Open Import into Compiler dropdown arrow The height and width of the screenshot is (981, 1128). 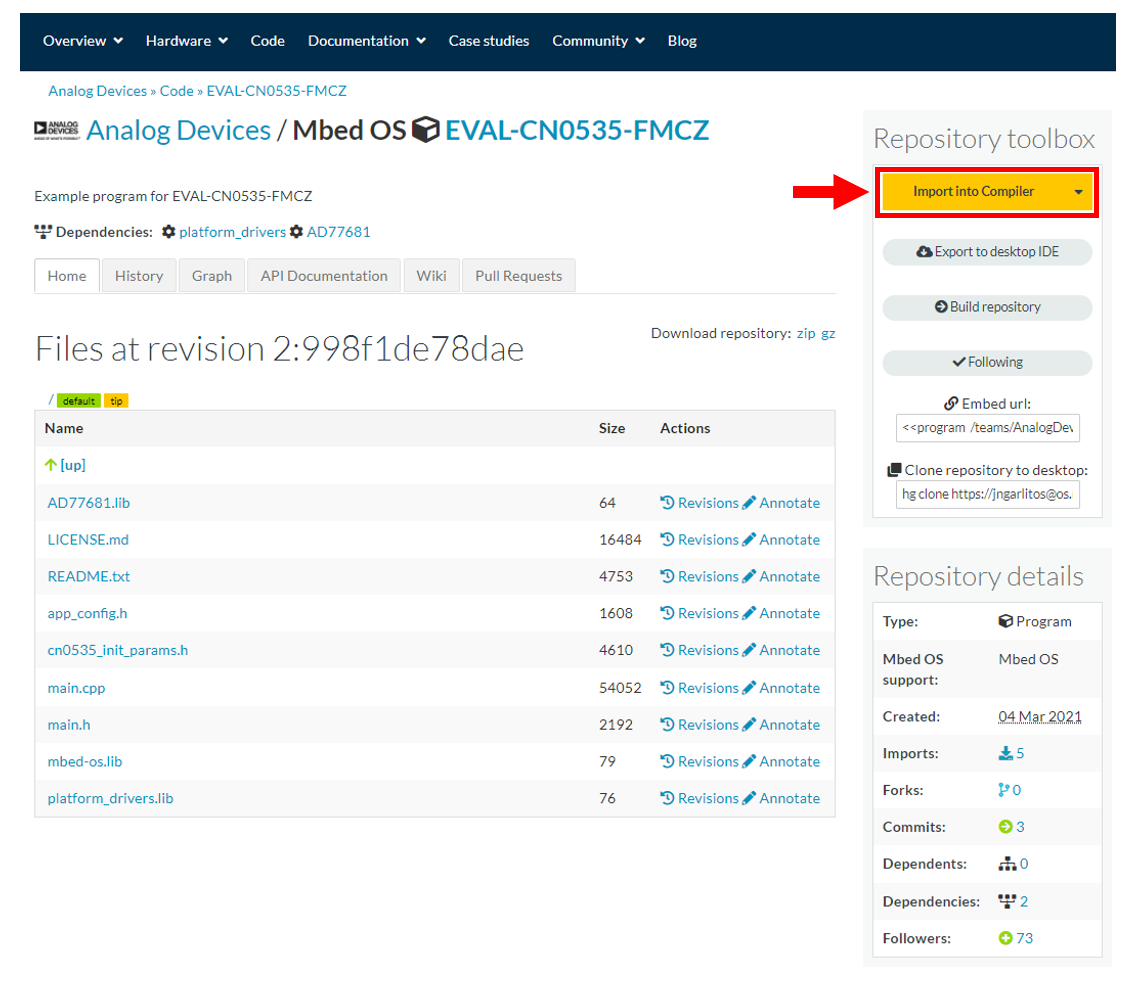tap(1078, 192)
